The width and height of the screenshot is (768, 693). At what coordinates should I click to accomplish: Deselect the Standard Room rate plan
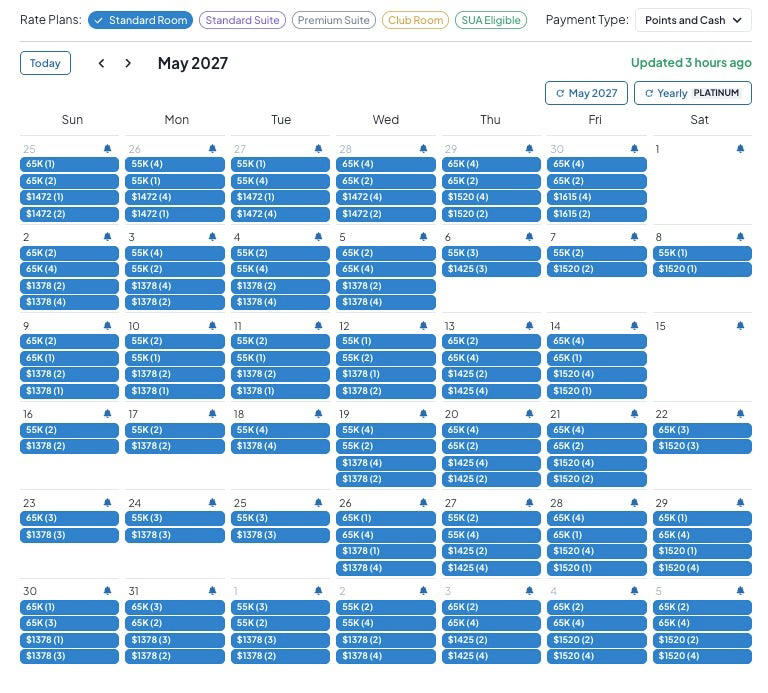pyautogui.click(x=141, y=20)
